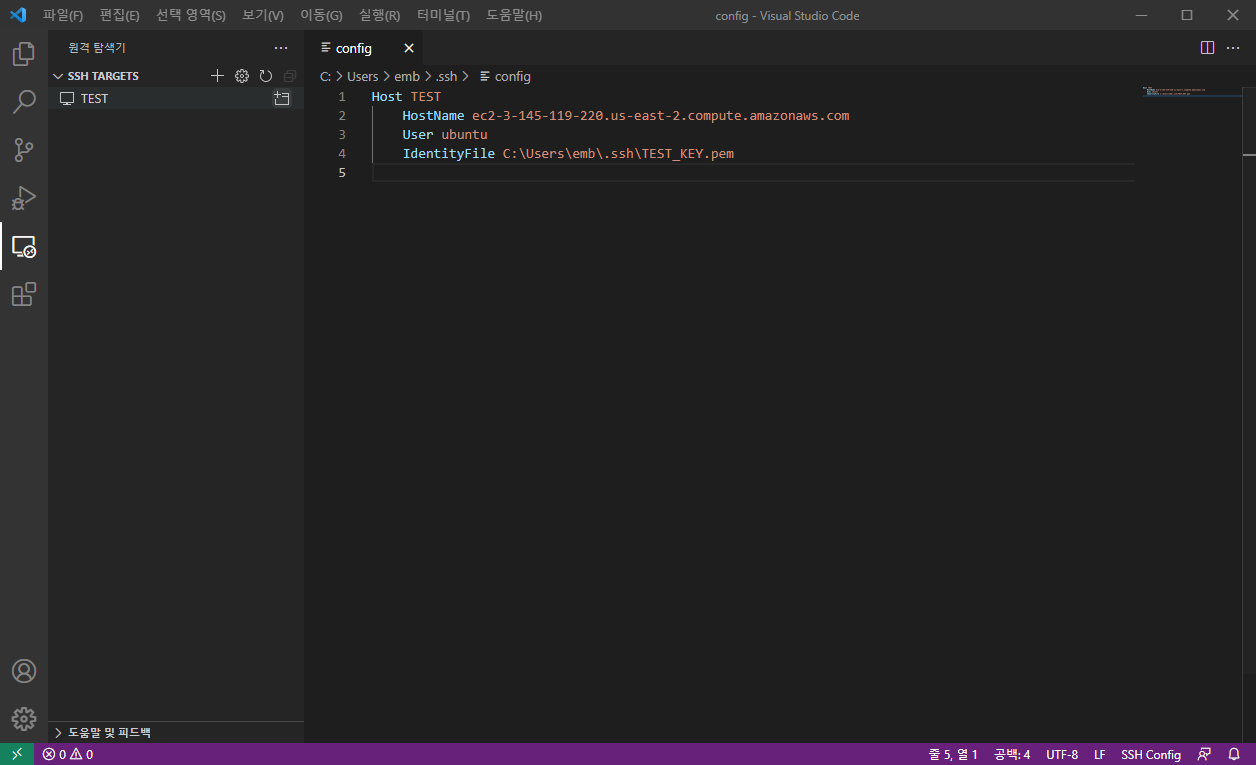The image size is (1256, 765).
Task: Go to line via 줄 5, 열 1
Action: pos(953,754)
